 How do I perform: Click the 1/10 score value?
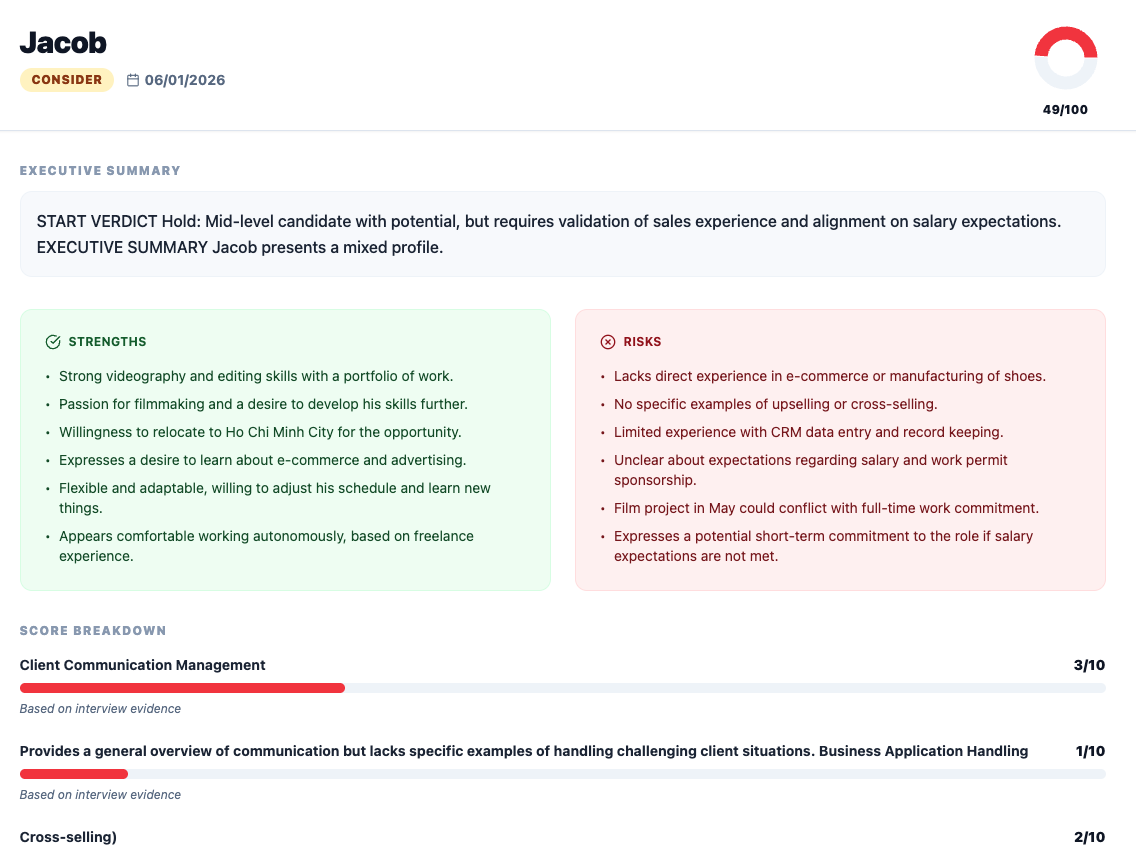point(1086,750)
